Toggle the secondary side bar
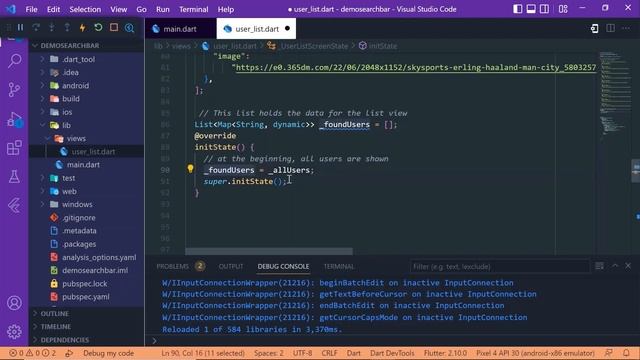 544,9
